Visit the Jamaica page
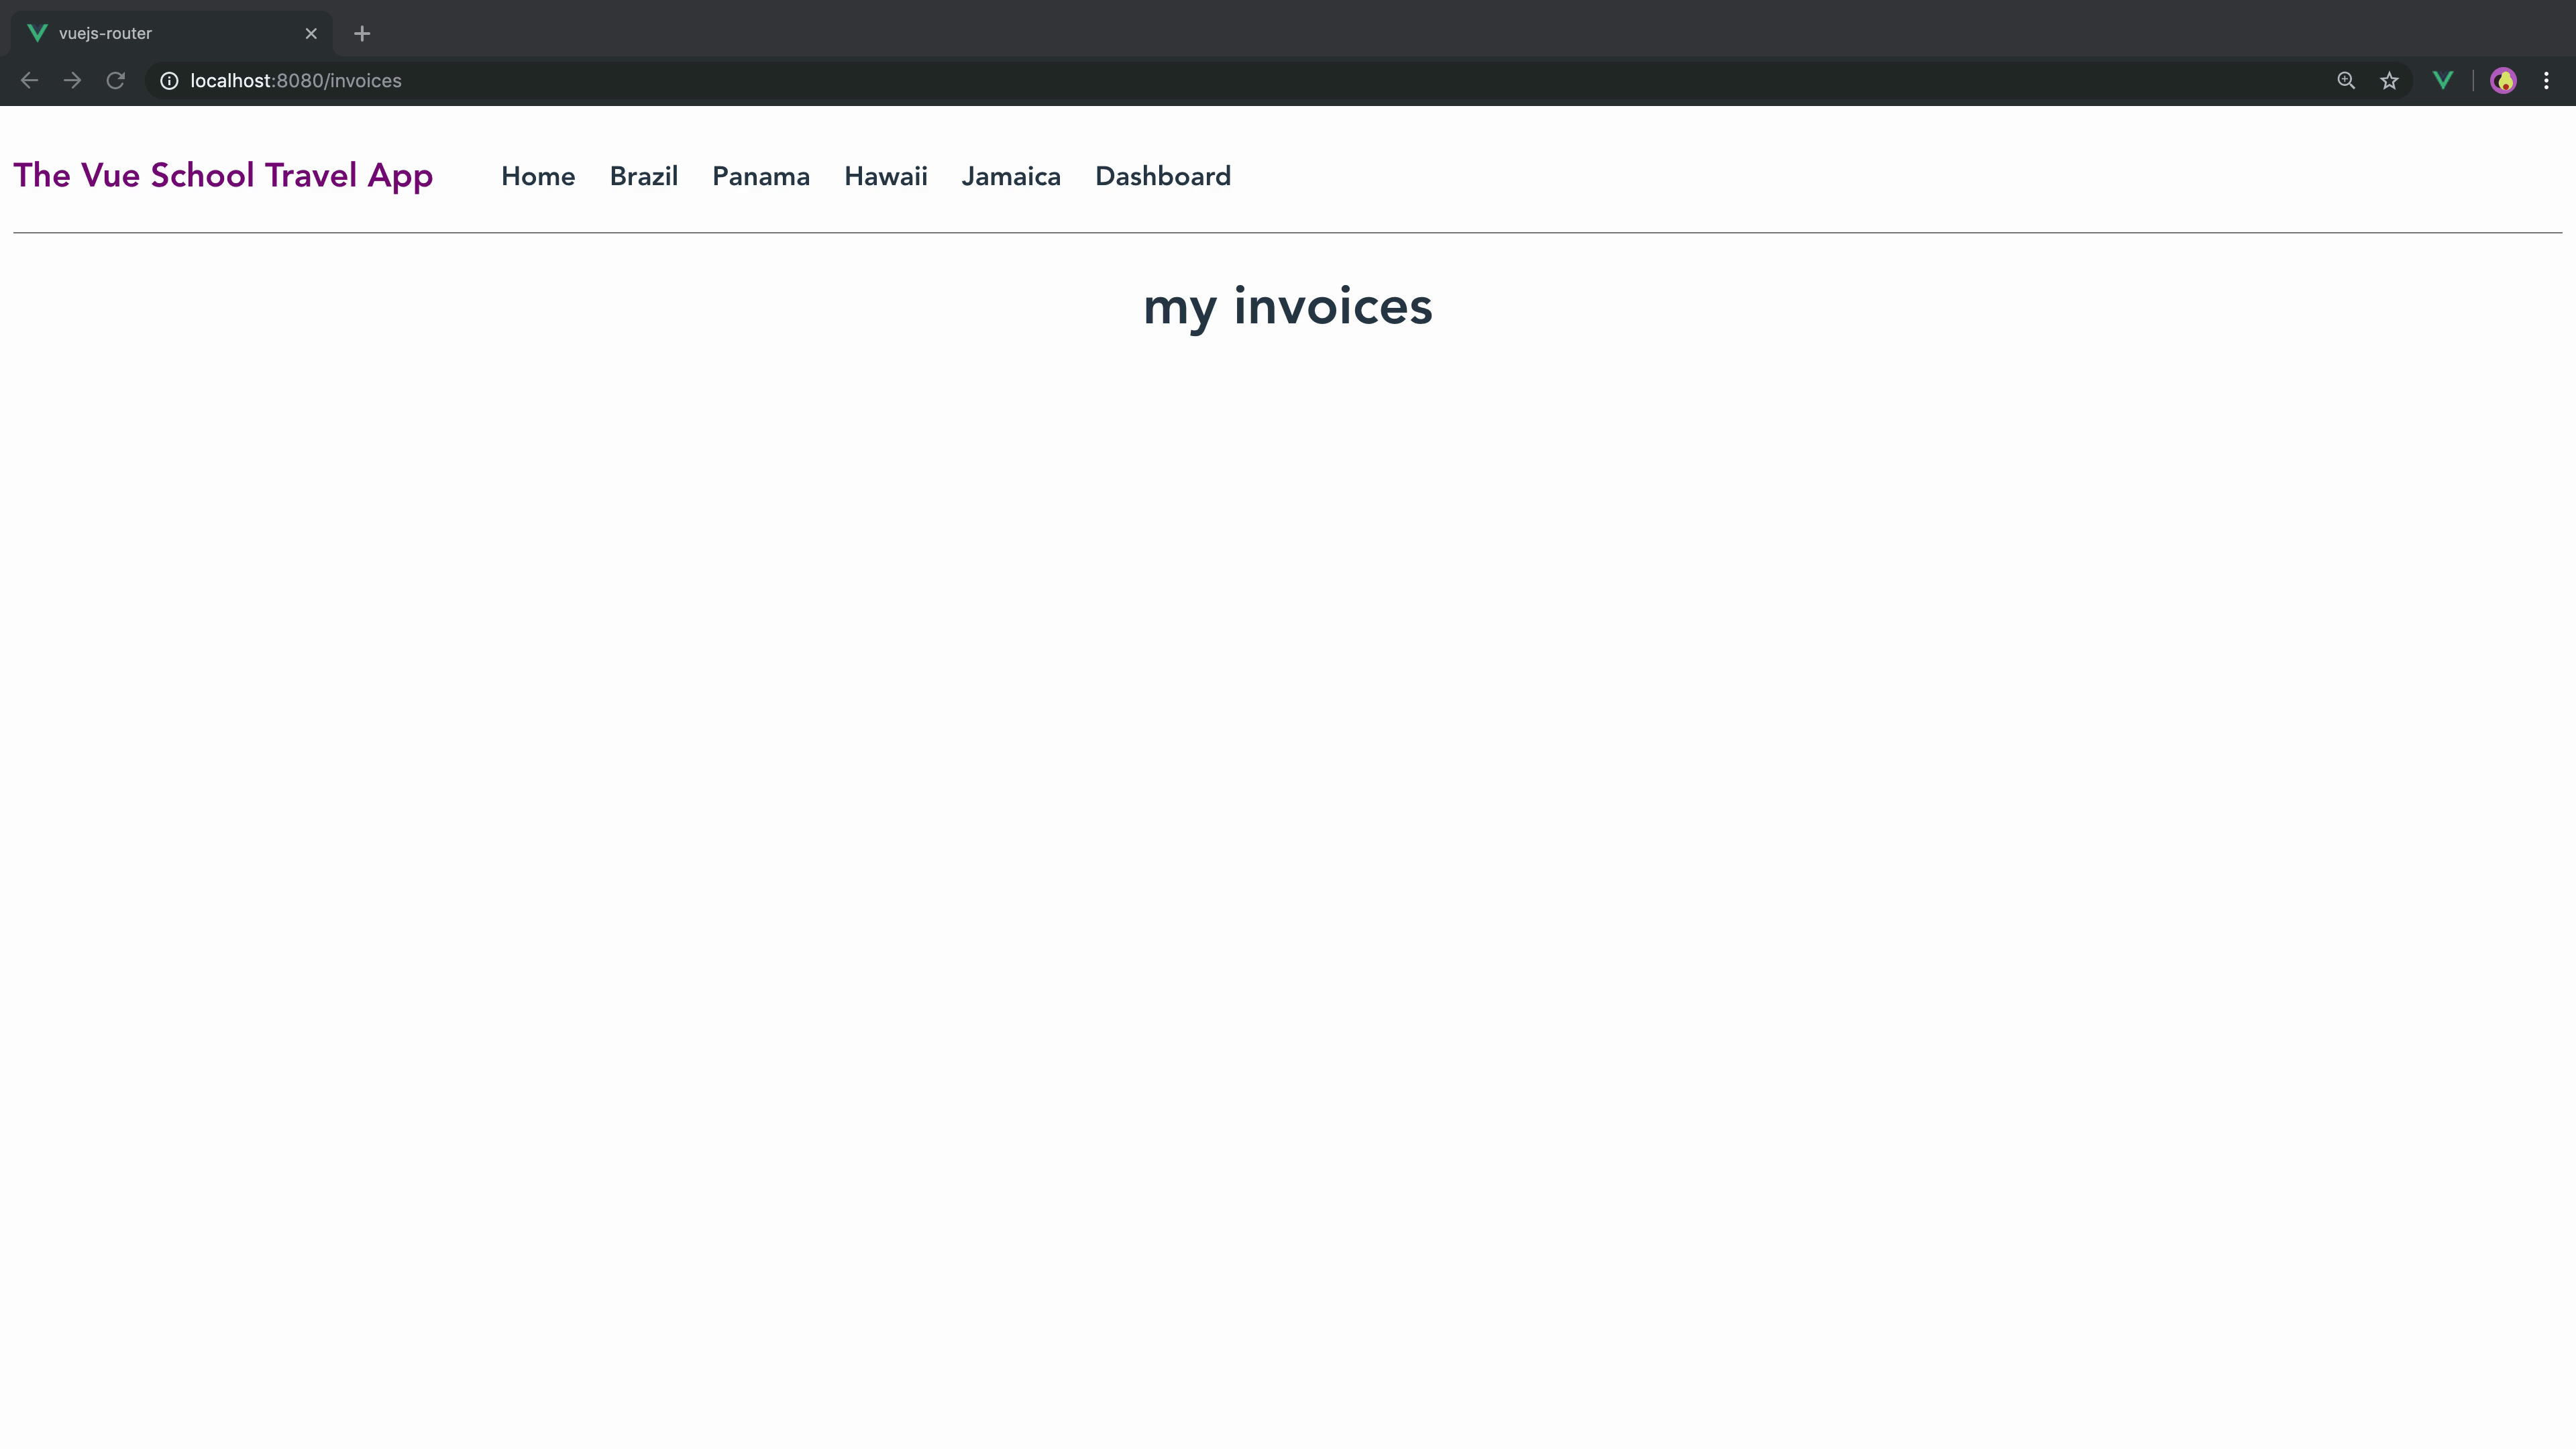 coord(1011,177)
